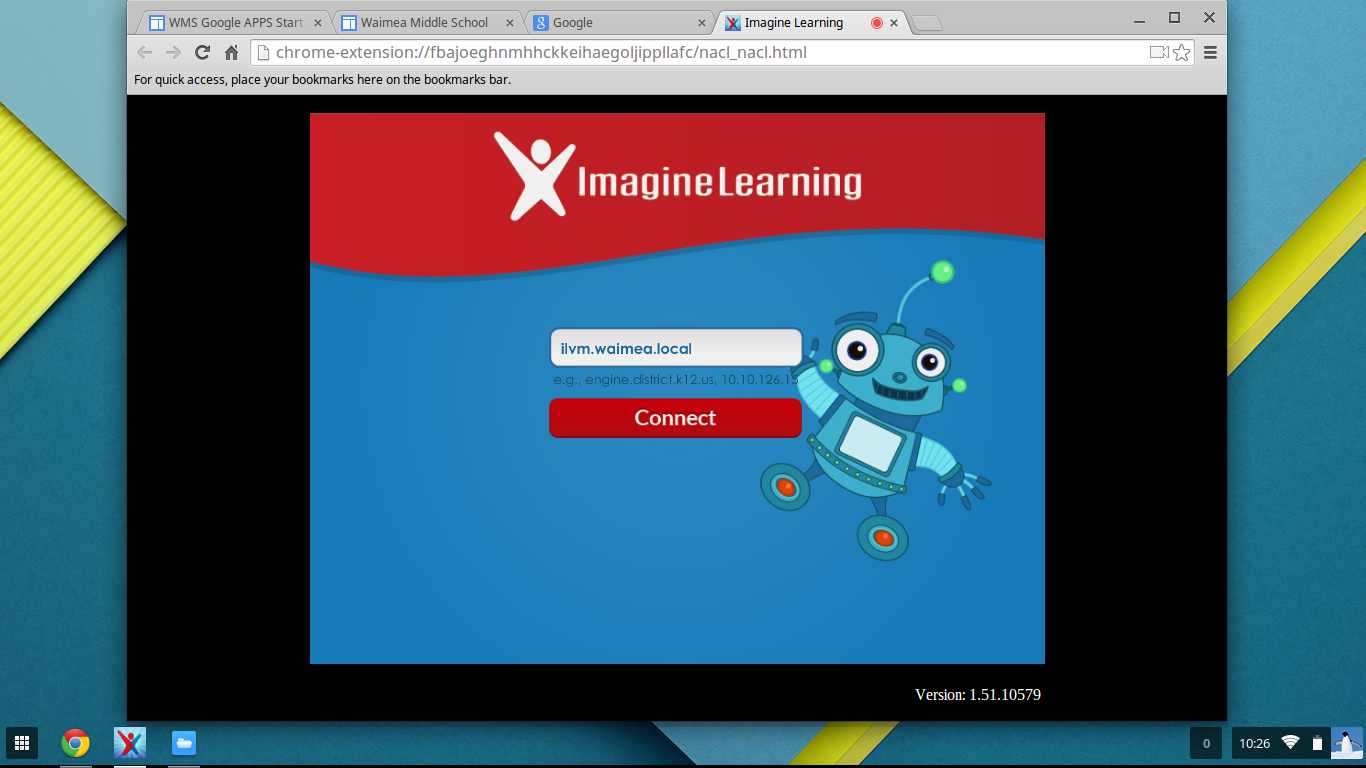Click the 10:26 clock in the system tray
Screen dimensions: 1366x768
[x=1254, y=743]
